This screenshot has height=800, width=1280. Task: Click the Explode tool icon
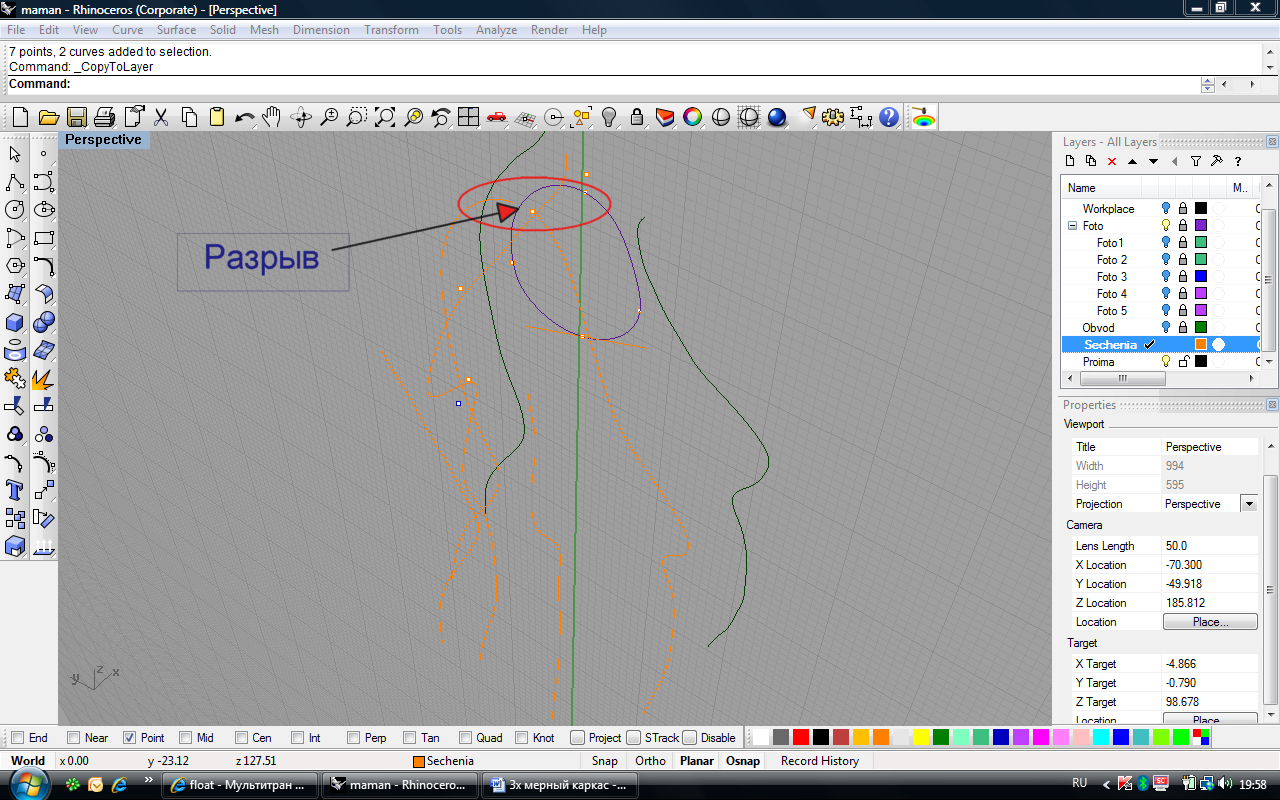[44, 380]
